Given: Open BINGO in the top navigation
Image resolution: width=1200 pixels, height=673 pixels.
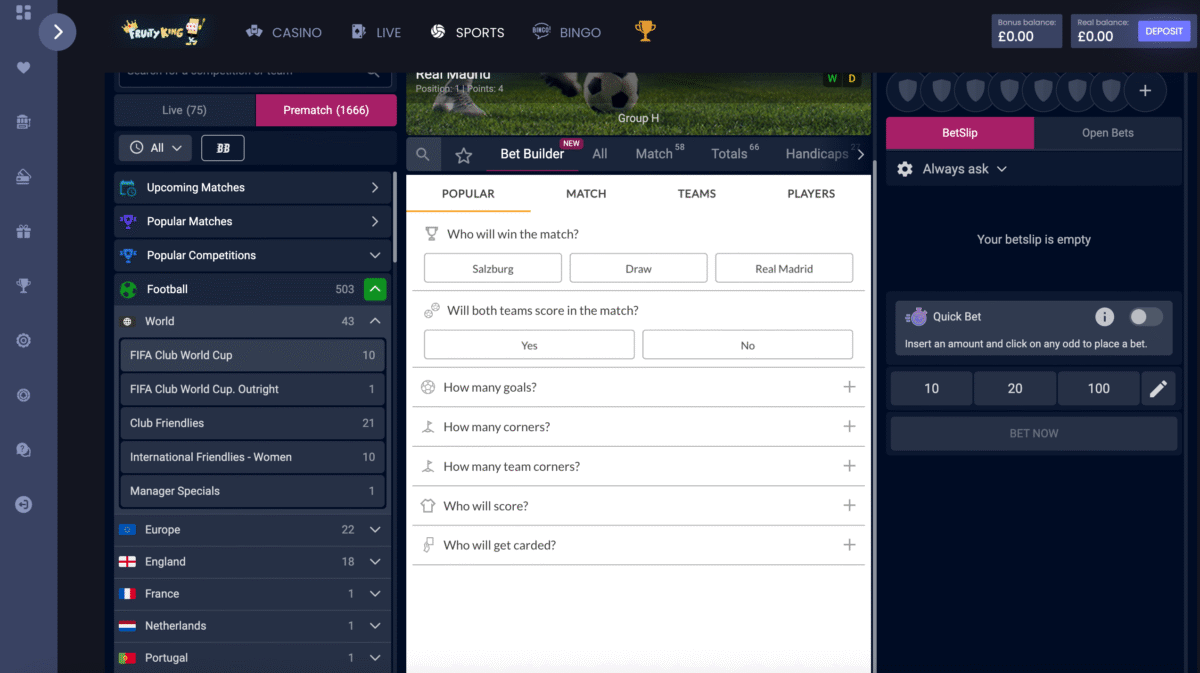Looking at the screenshot, I should click(x=567, y=32).
